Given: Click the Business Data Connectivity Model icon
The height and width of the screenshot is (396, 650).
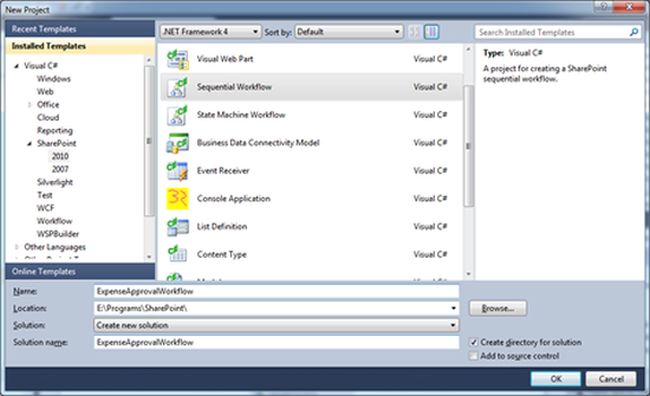Looking at the screenshot, I should (x=177, y=143).
